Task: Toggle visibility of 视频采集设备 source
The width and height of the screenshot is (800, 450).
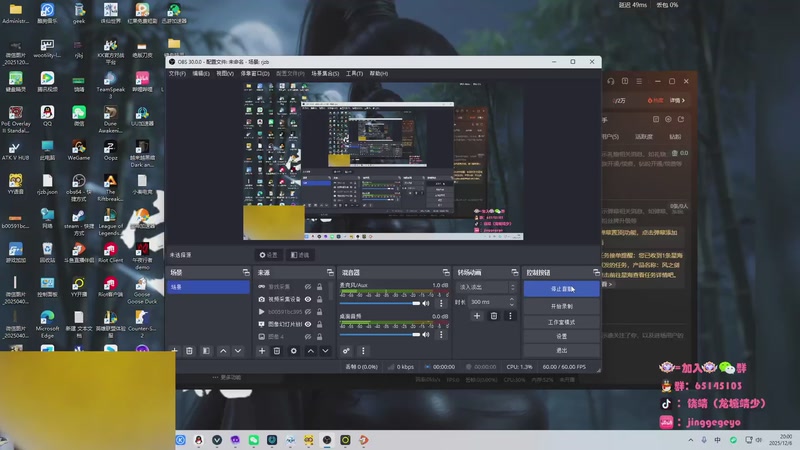Action: [x=307, y=298]
